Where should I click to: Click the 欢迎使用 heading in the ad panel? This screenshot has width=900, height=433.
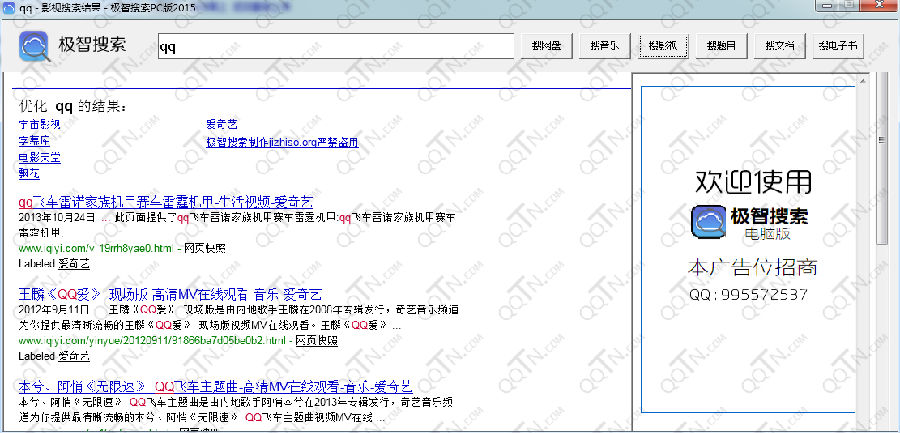(753, 182)
